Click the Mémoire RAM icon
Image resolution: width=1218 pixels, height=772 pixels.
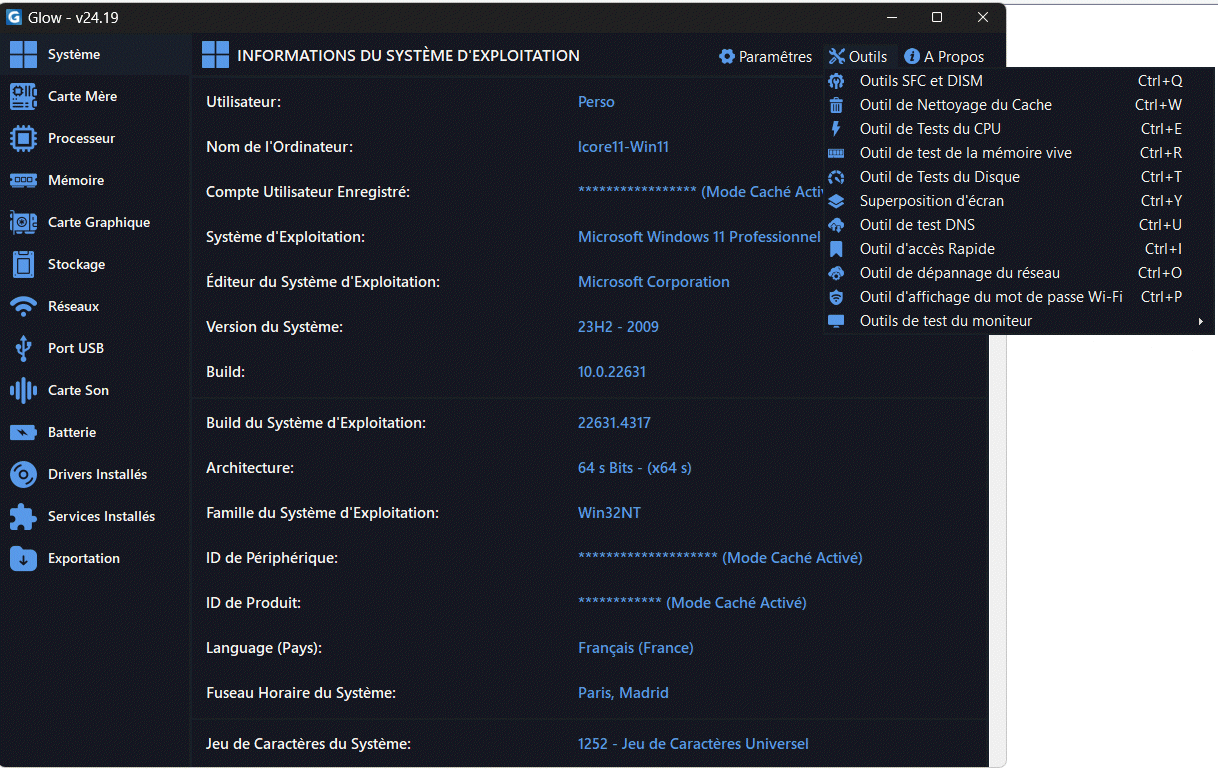[23, 180]
